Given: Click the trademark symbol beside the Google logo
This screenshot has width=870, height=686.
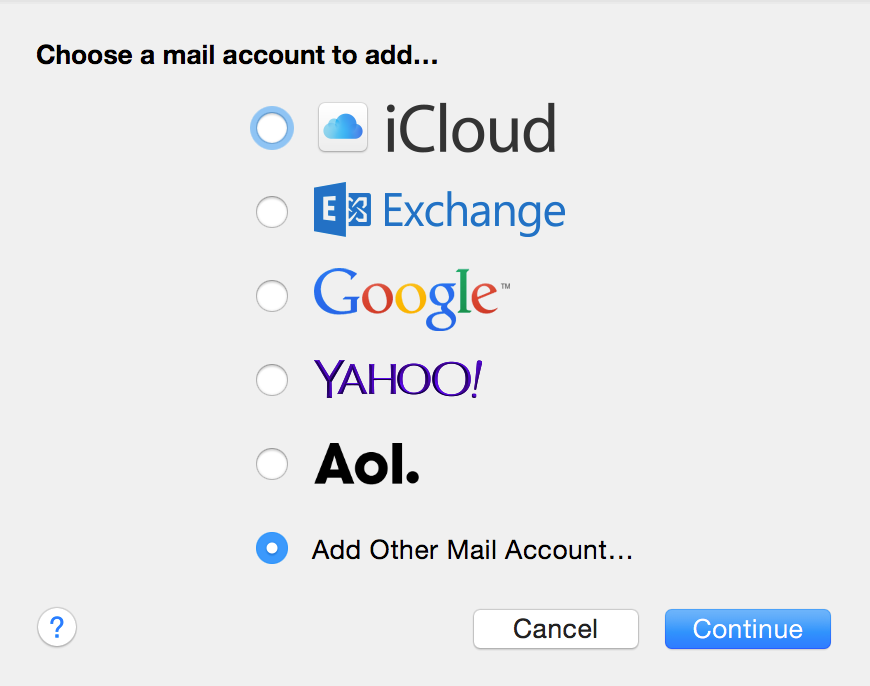Looking at the screenshot, I should [505, 286].
